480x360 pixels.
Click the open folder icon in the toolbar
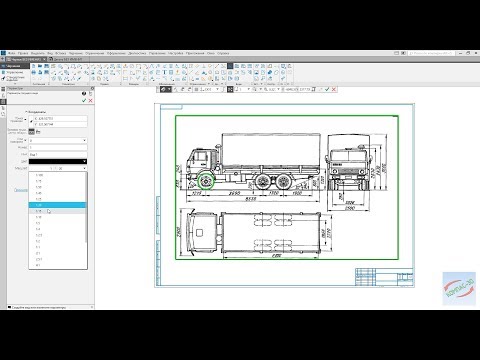point(40,66)
